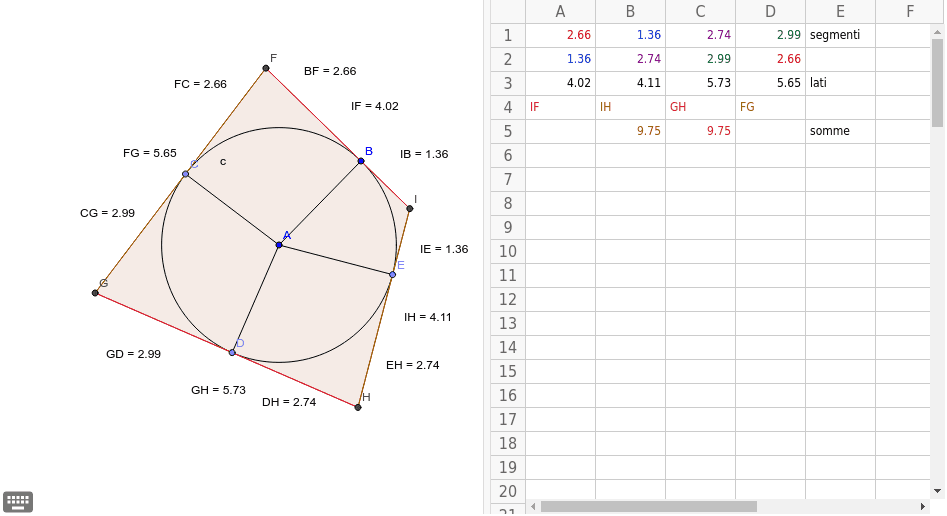Screen dimensions: 947x516
Task: Click cell B5 with value 9.75
Action: coord(631,131)
